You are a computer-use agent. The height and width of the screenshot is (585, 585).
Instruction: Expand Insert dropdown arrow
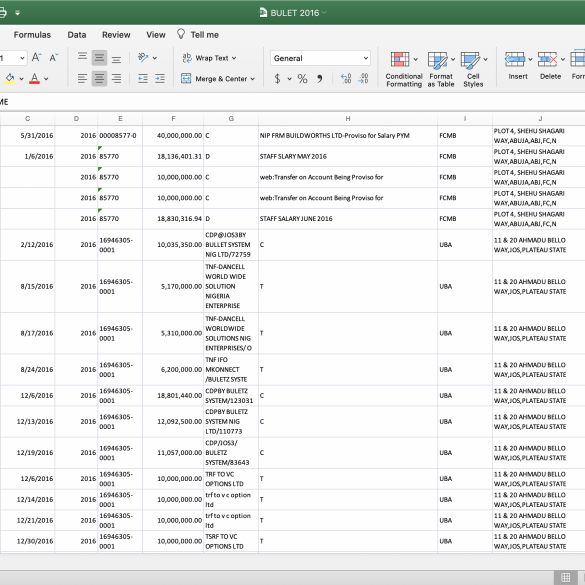pos(530,59)
